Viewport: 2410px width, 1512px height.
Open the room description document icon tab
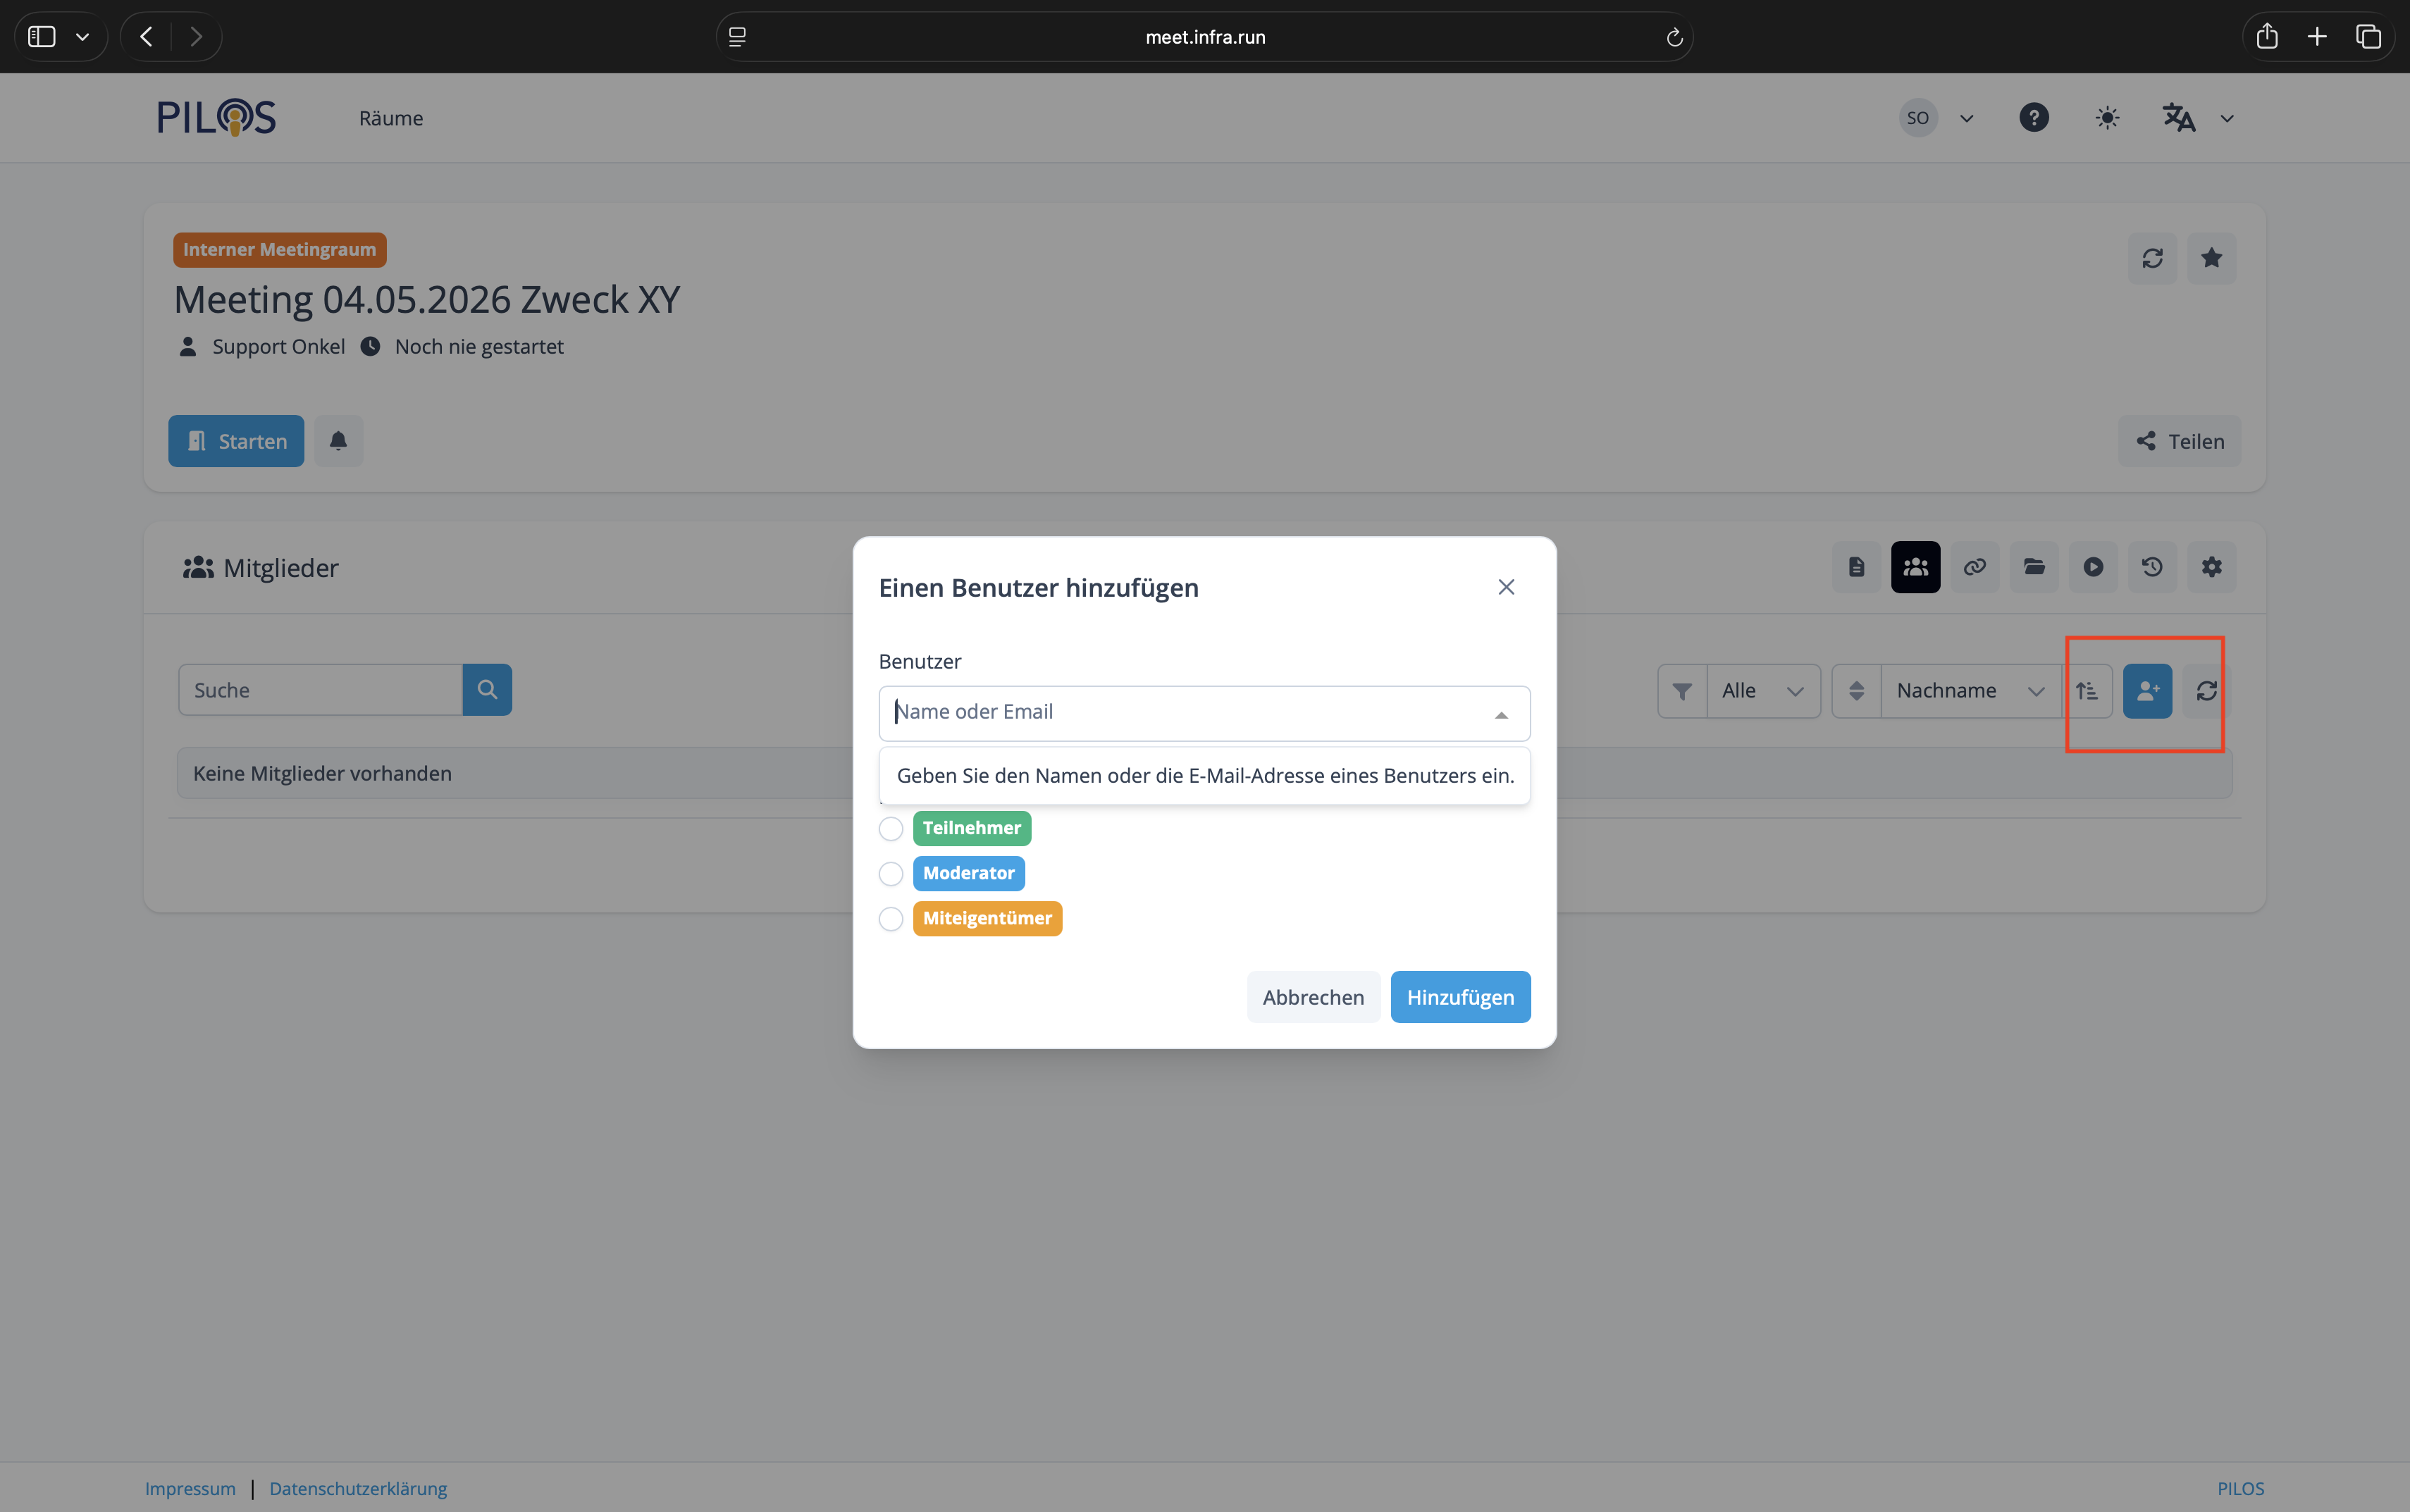pos(1856,567)
